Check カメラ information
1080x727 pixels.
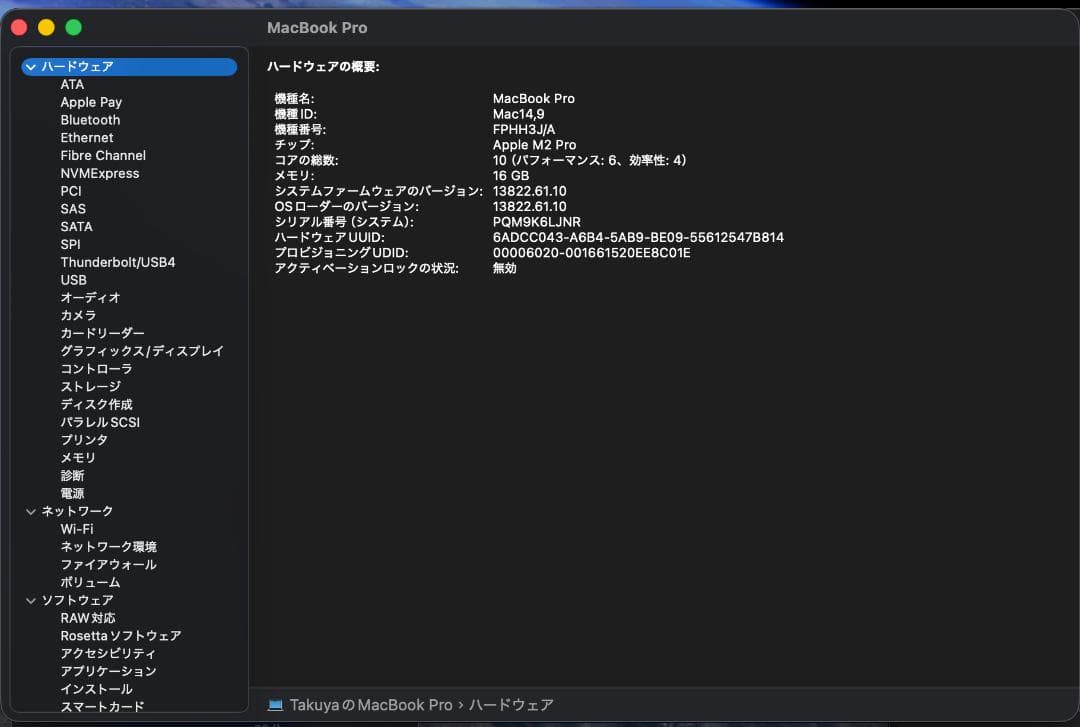[x=77, y=315]
